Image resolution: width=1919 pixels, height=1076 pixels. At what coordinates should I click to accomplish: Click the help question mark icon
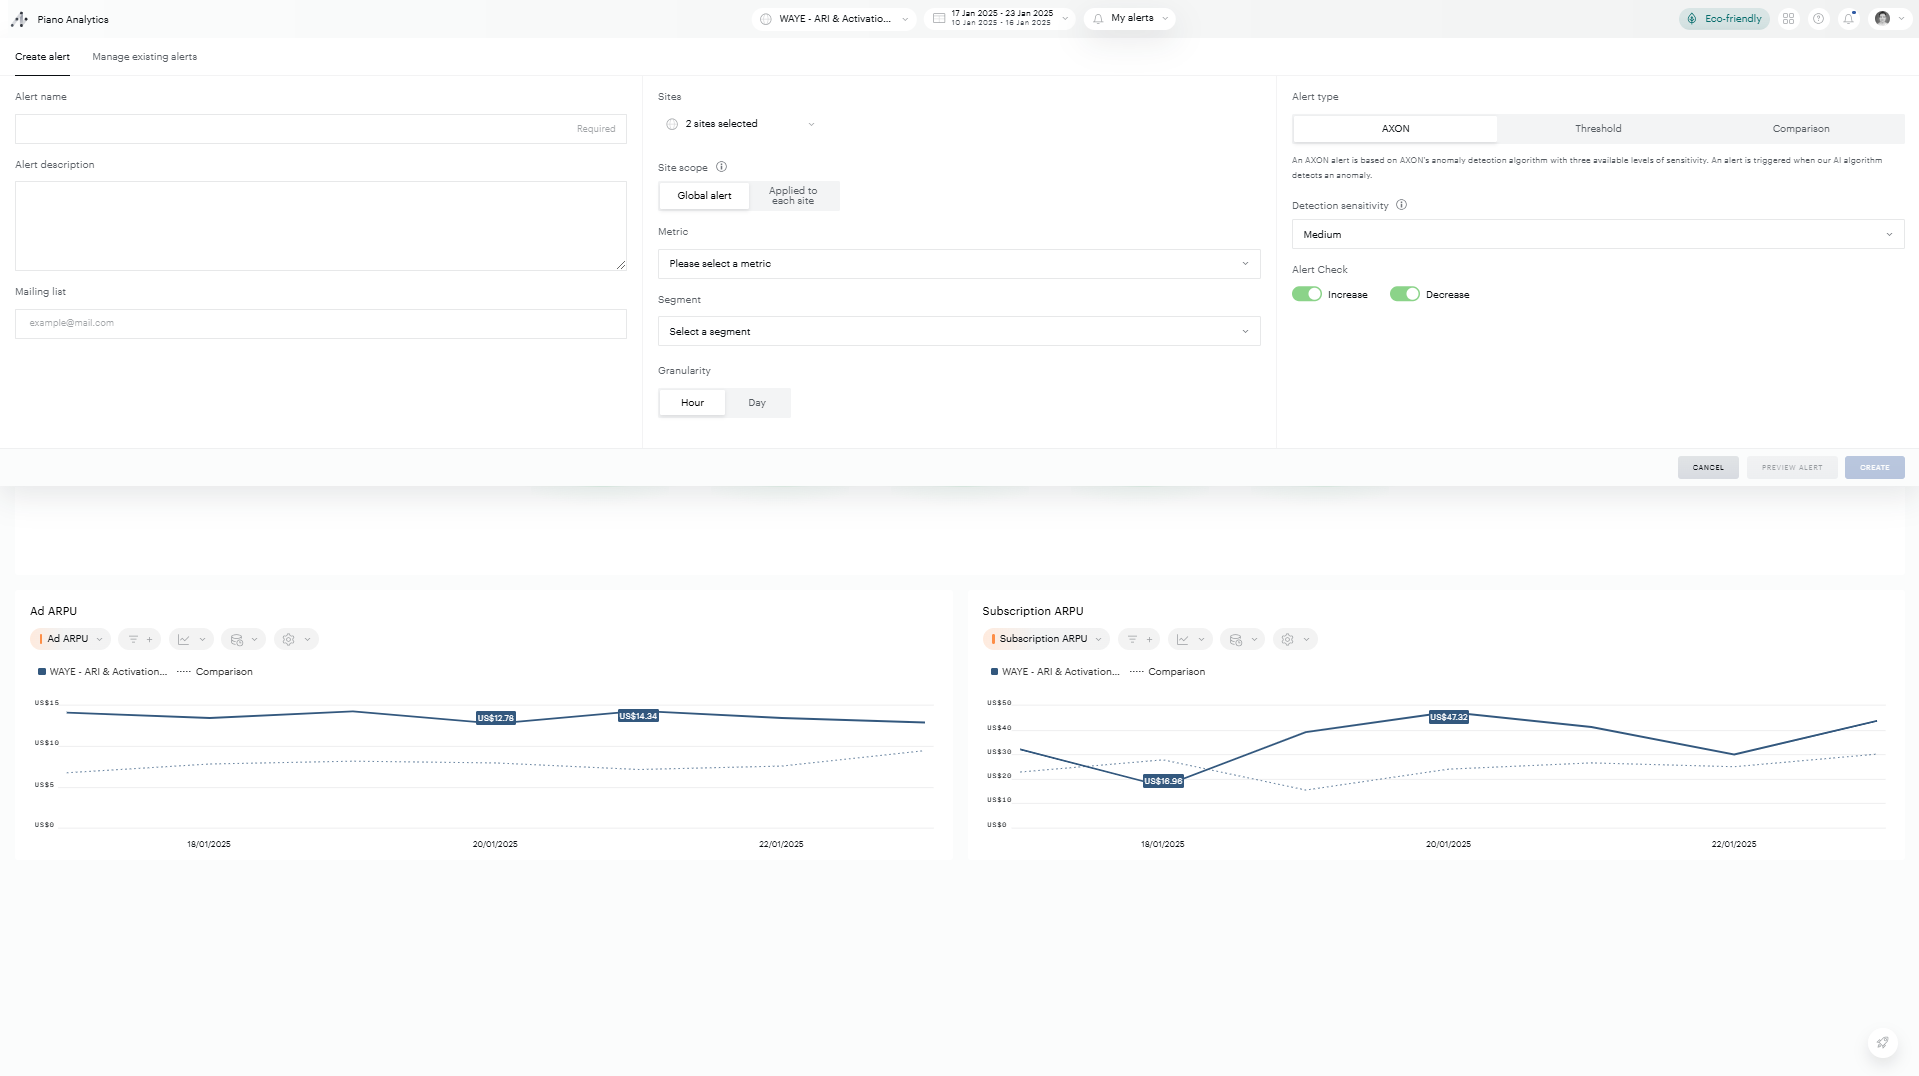coord(1818,19)
